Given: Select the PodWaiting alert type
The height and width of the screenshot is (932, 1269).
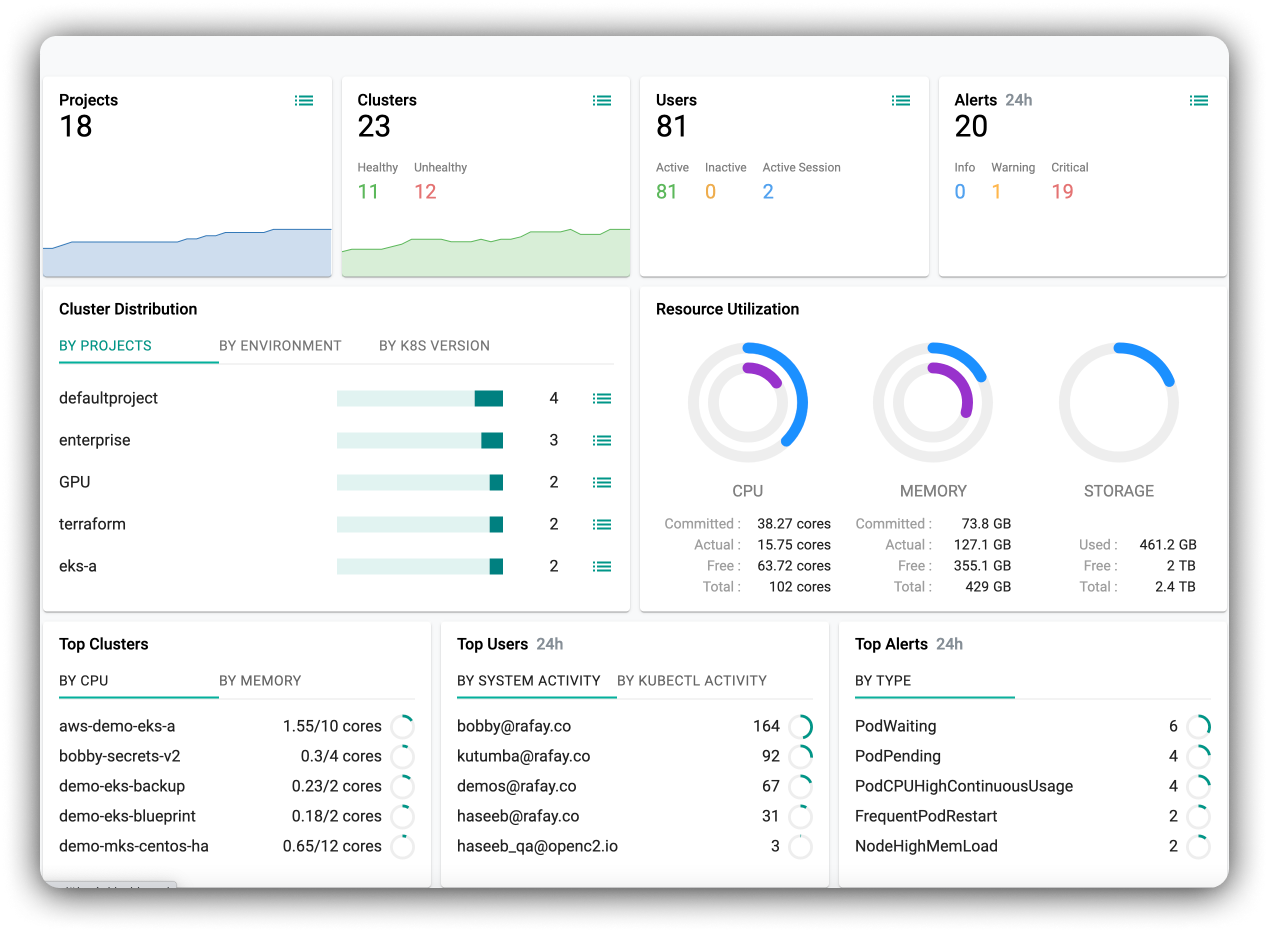Looking at the screenshot, I should (896, 726).
